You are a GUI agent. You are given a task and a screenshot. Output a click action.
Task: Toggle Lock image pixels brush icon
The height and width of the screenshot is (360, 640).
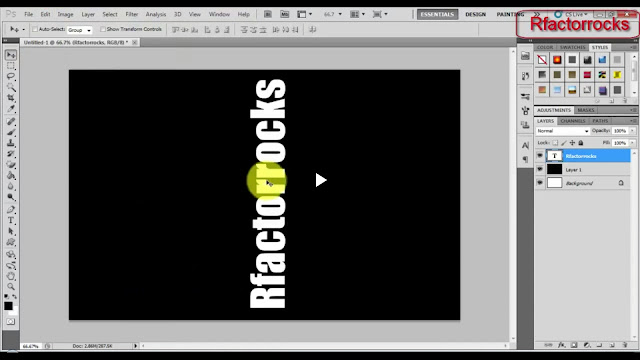564,143
